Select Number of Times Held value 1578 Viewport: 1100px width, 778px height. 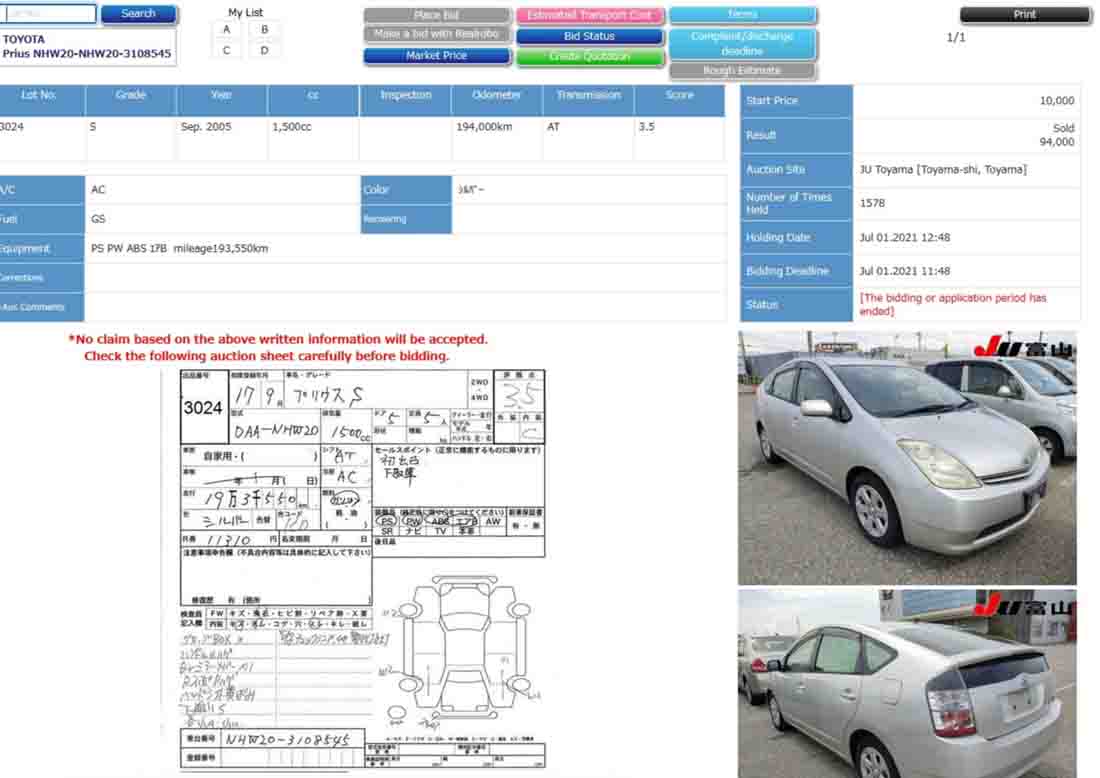(x=872, y=203)
